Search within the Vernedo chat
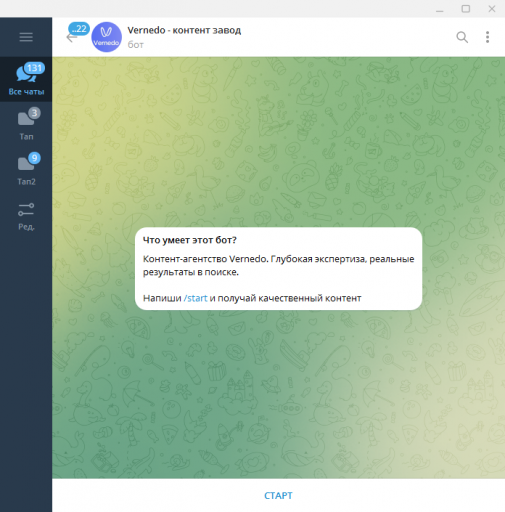The height and width of the screenshot is (512, 505). point(462,37)
